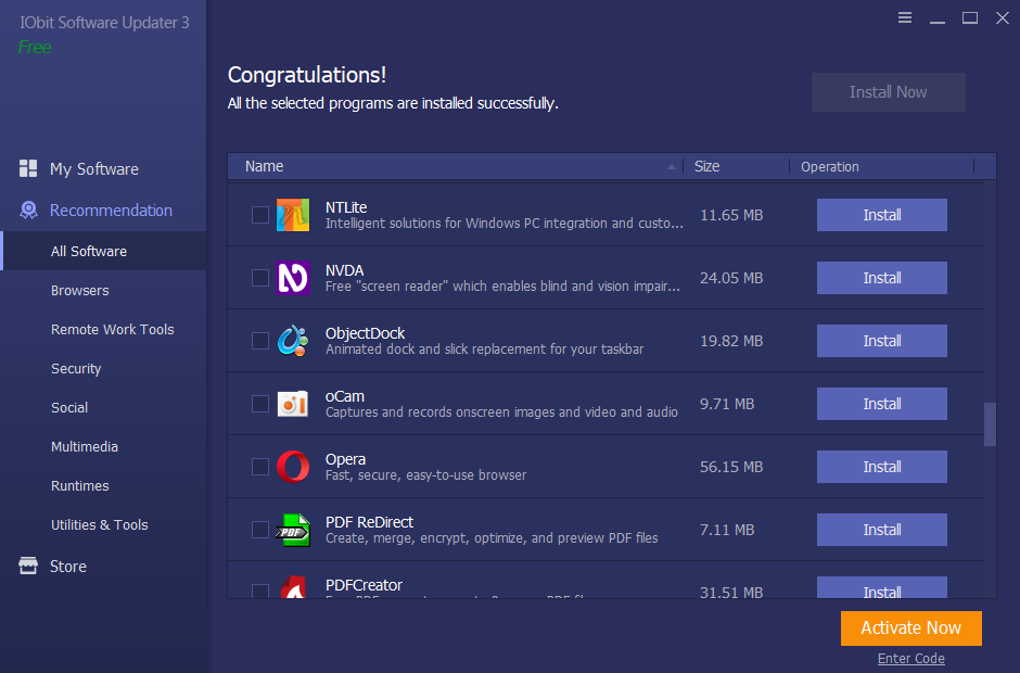Click ObjectDock description about animated dock
The height and width of the screenshot is (673, 1020).
click(x=484, y=349)
